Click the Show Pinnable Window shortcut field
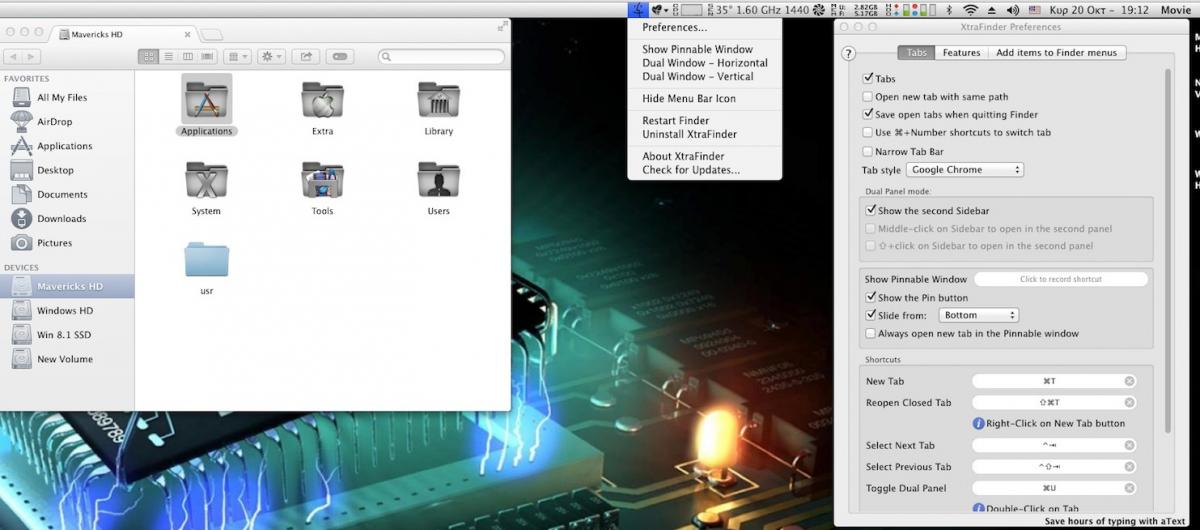Viewport: 1200px width, 530px height. coord(1060,279)
